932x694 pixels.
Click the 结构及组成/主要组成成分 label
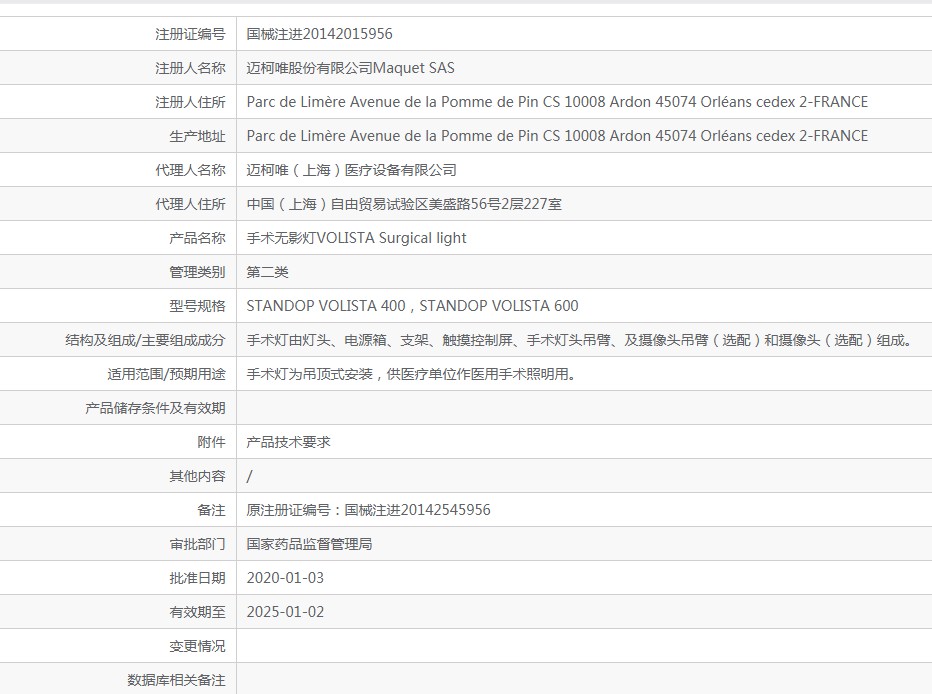pos(145,340)
